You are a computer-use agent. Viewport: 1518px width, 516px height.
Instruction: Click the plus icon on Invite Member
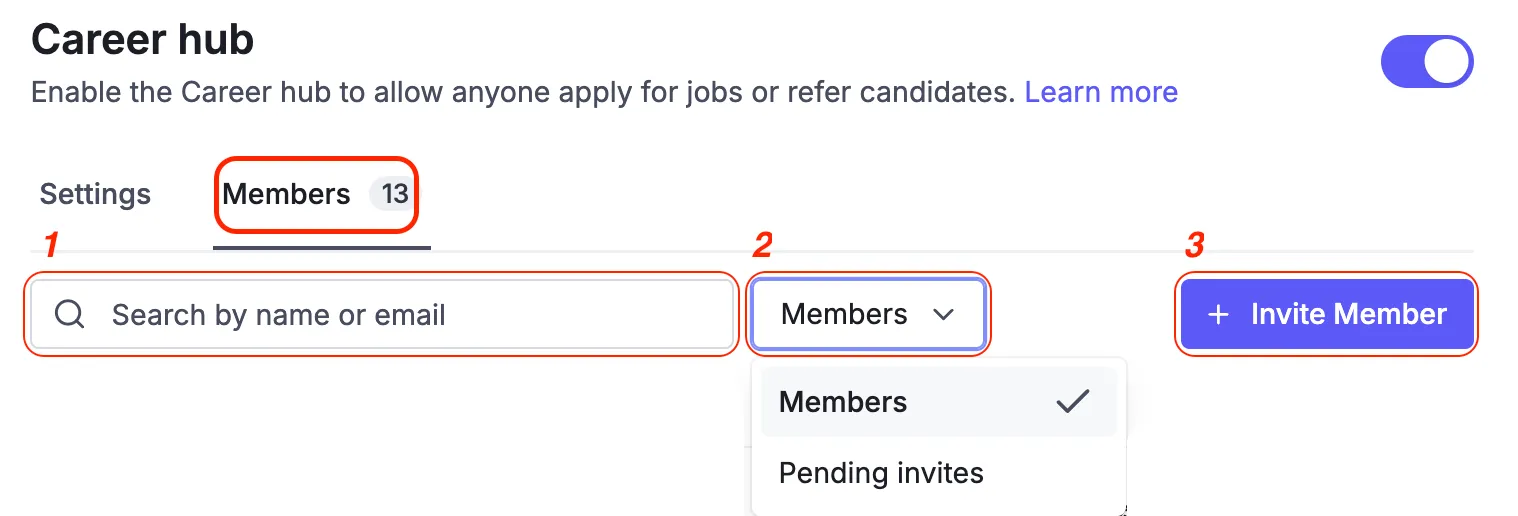click(x=1218, y=315)
